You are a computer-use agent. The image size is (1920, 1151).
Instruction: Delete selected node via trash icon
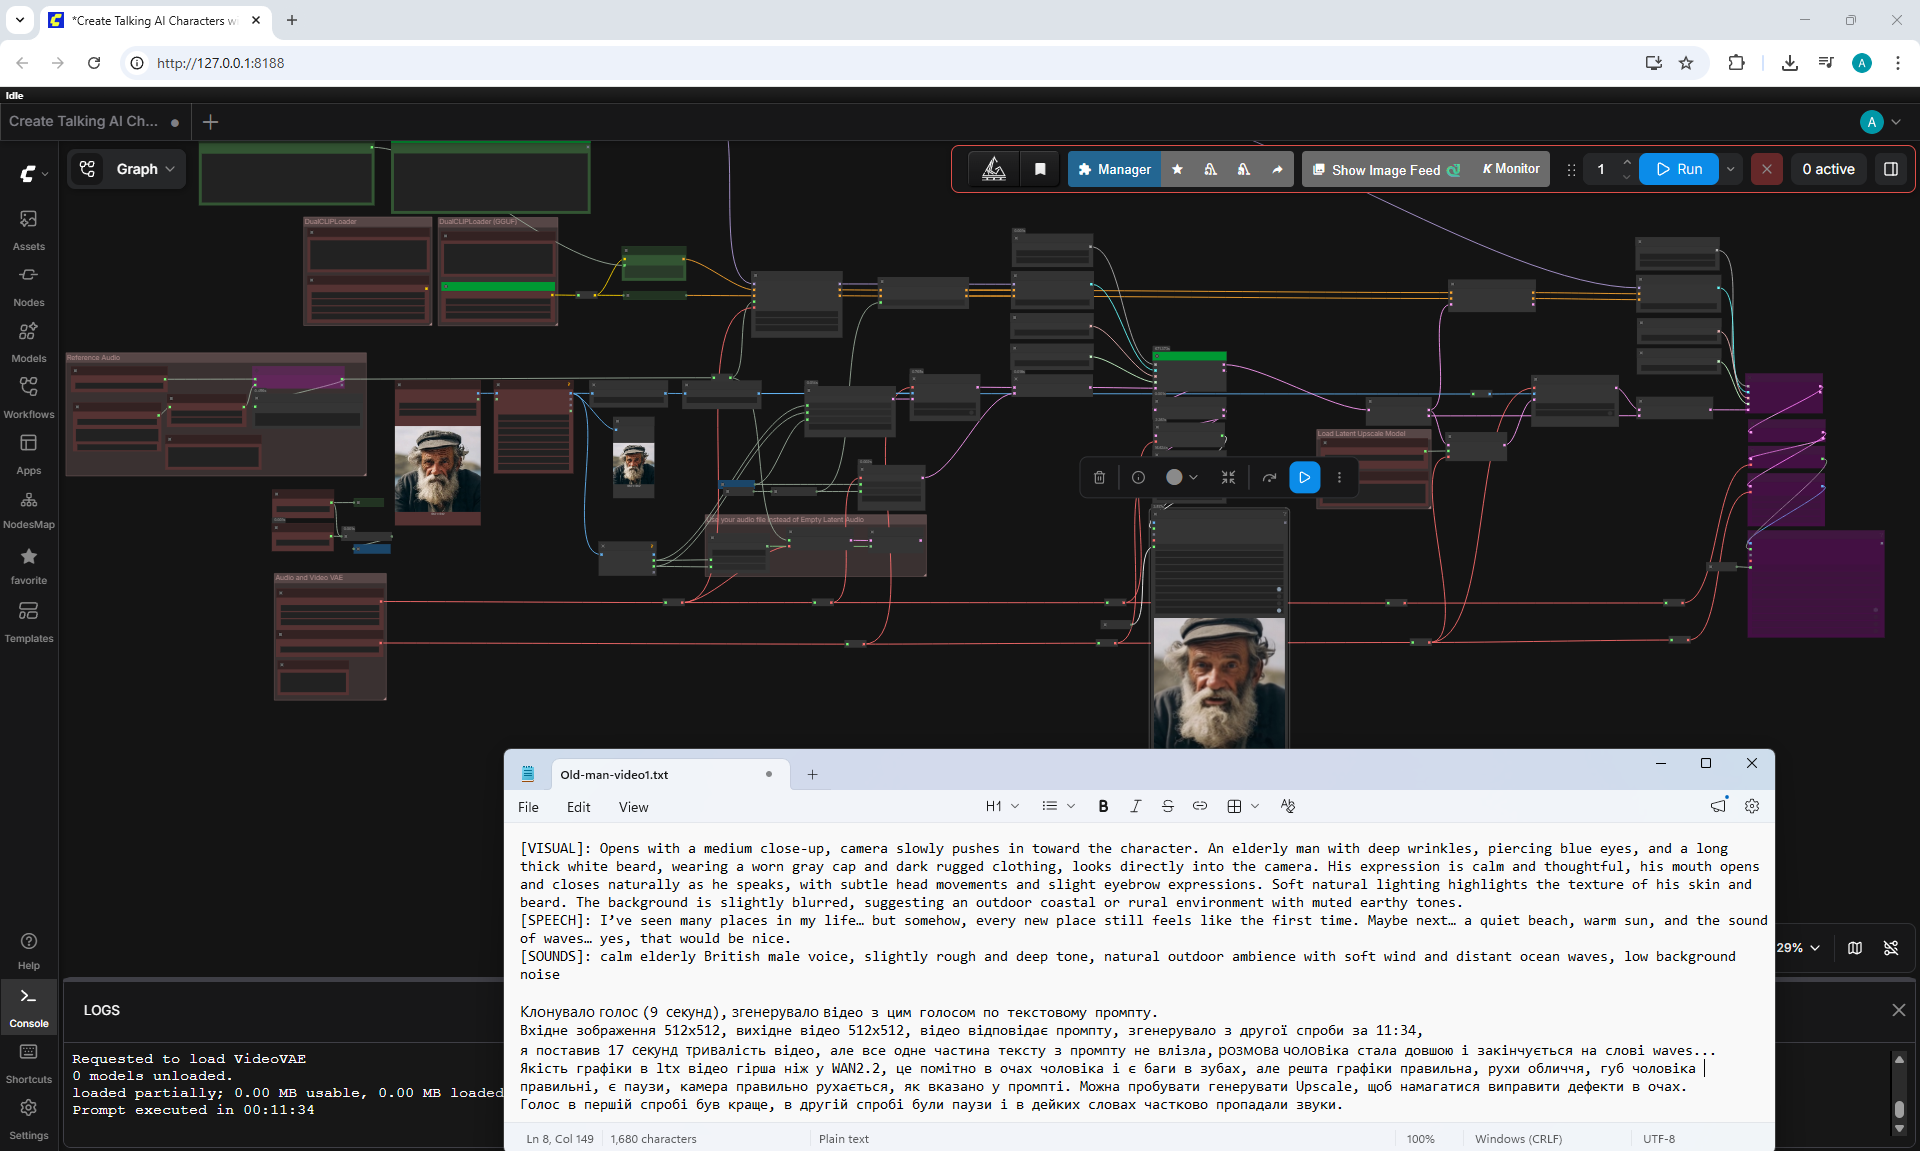(1099, 478)
